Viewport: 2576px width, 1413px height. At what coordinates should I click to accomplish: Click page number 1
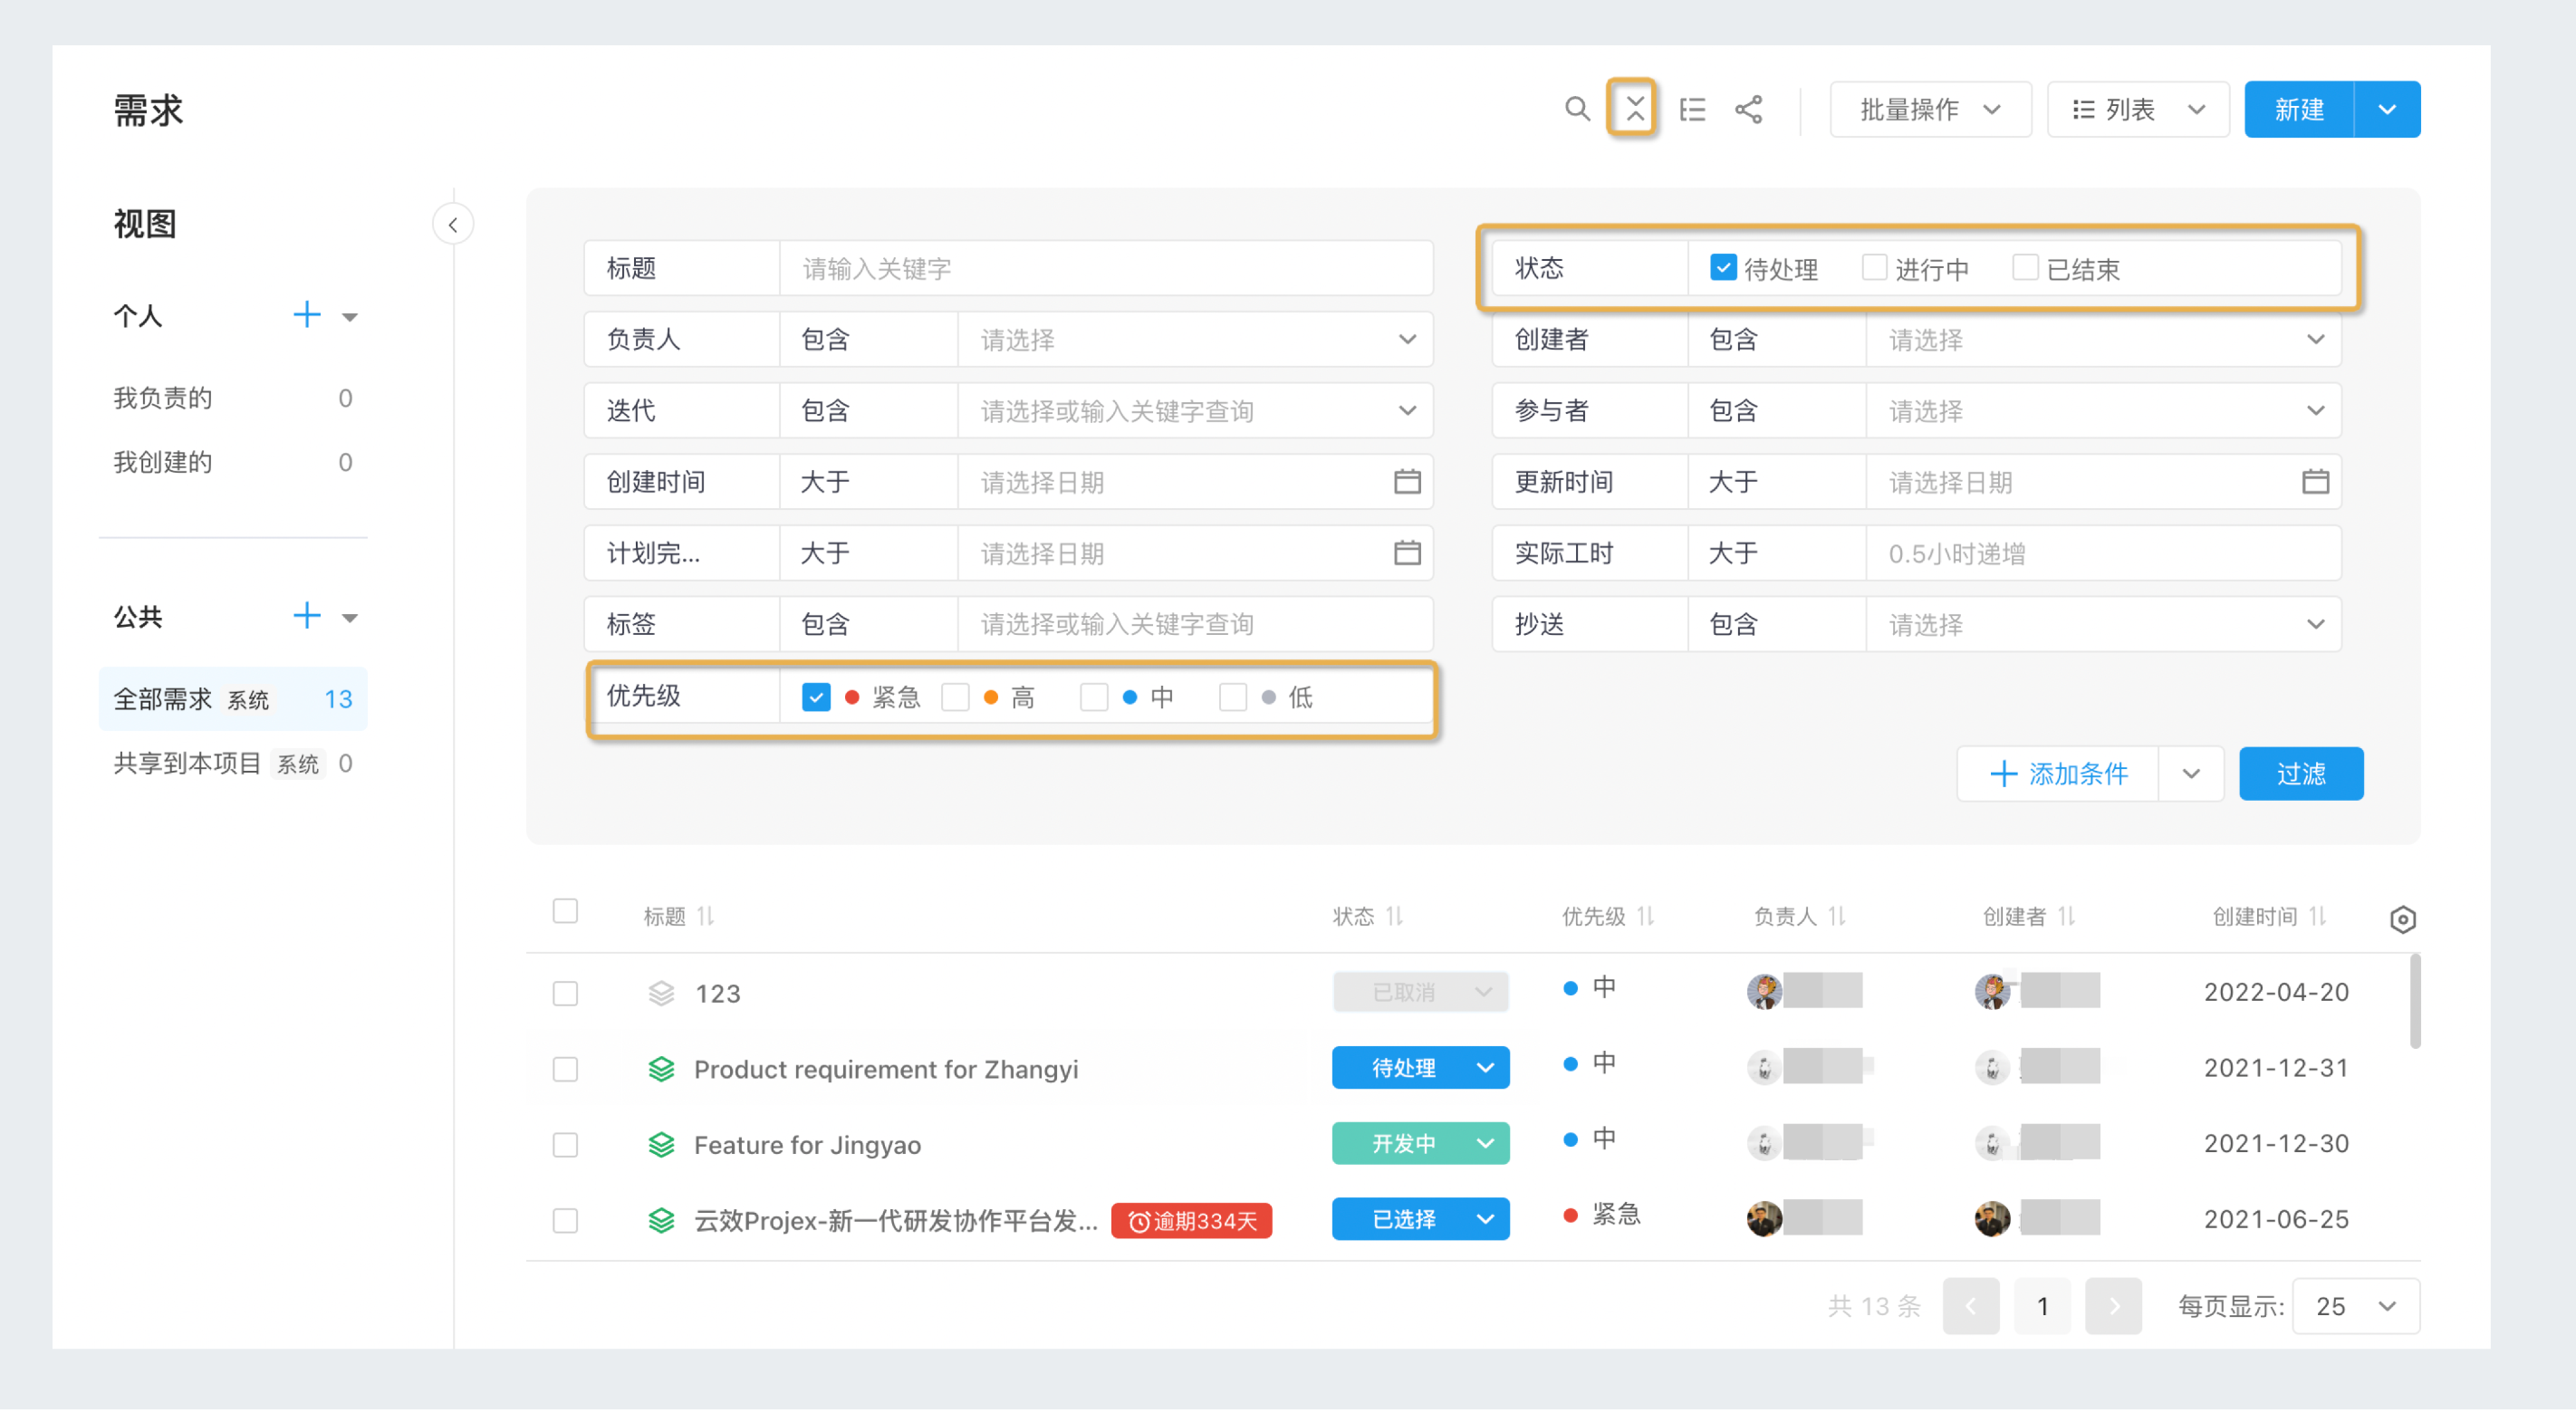[2042, 1306]
